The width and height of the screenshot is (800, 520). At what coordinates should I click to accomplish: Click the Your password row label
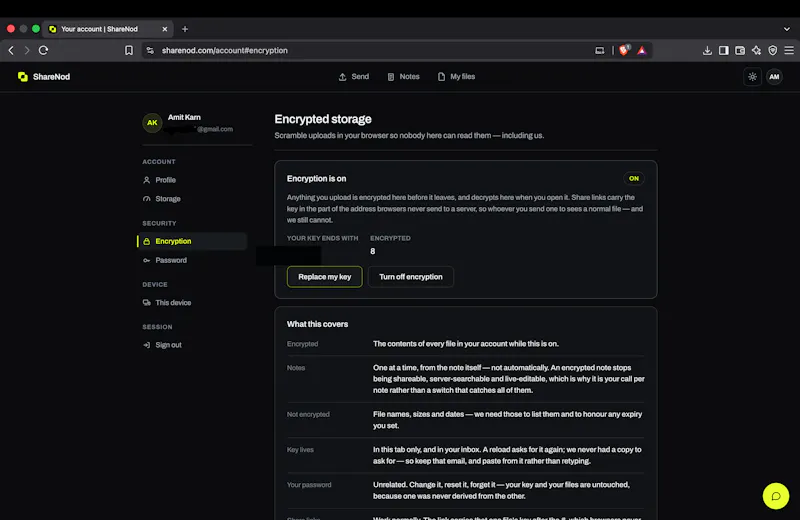(x=309, y=485)
